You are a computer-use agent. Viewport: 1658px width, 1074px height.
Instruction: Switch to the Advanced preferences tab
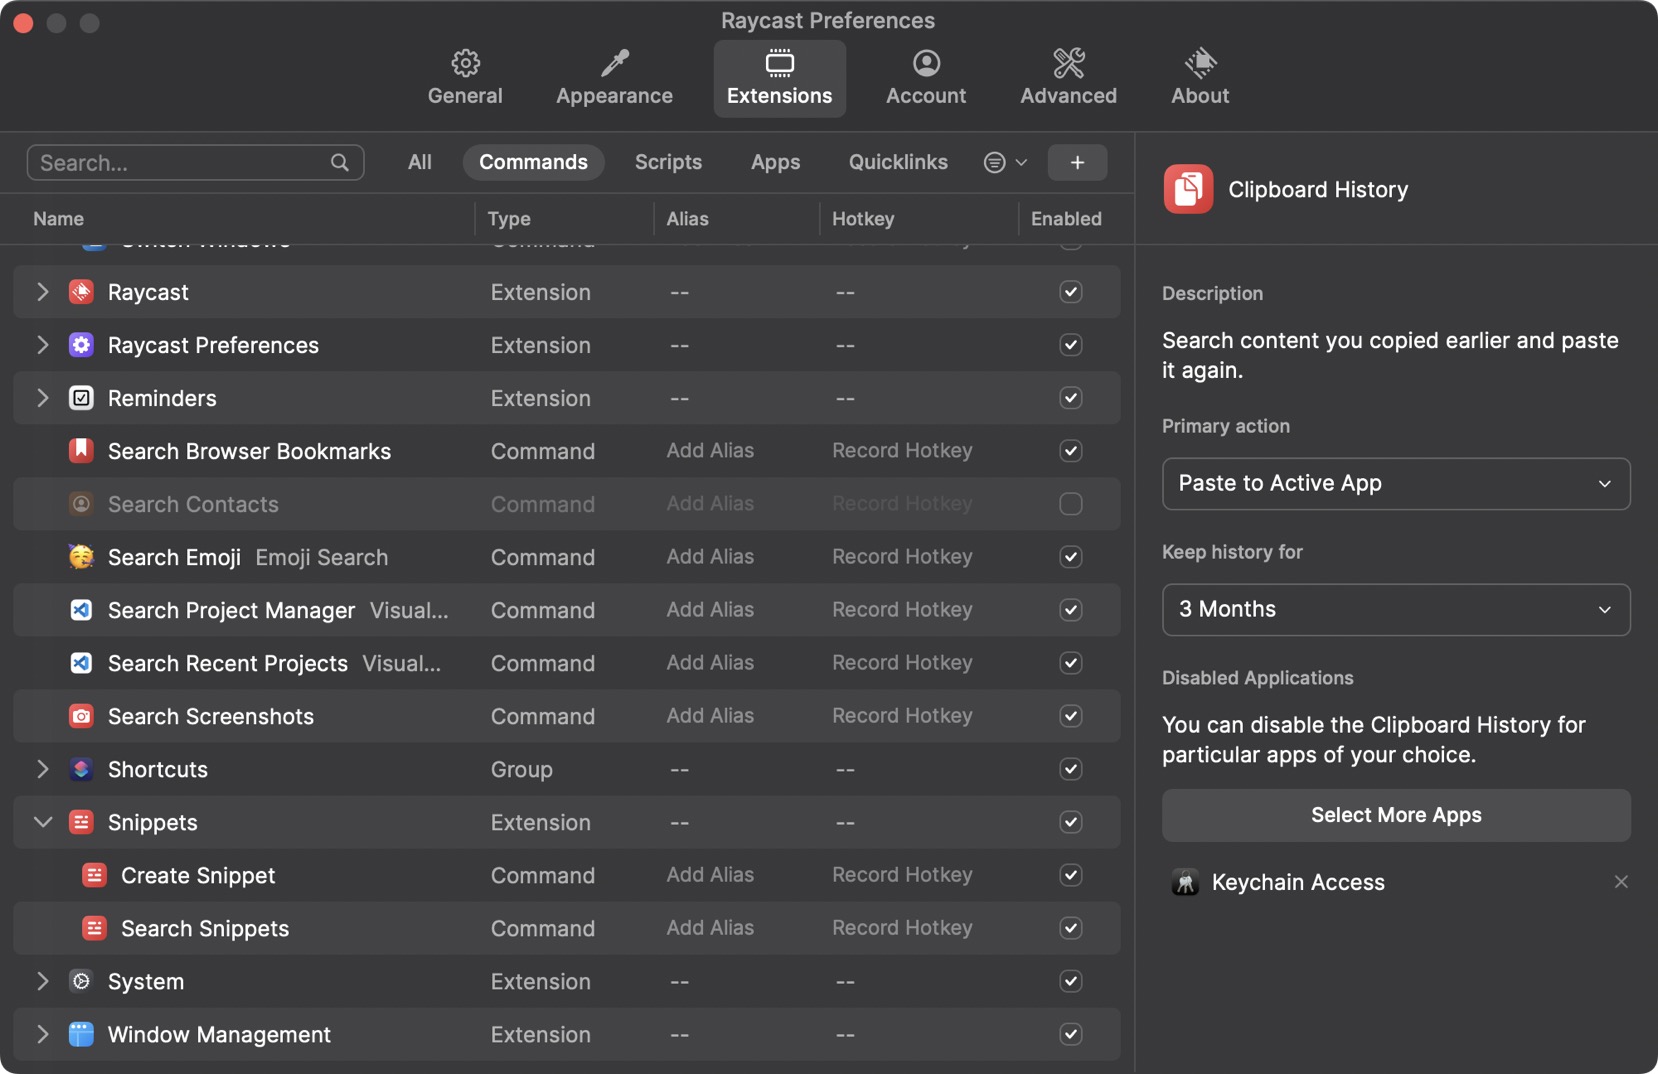pos(1067,78)
